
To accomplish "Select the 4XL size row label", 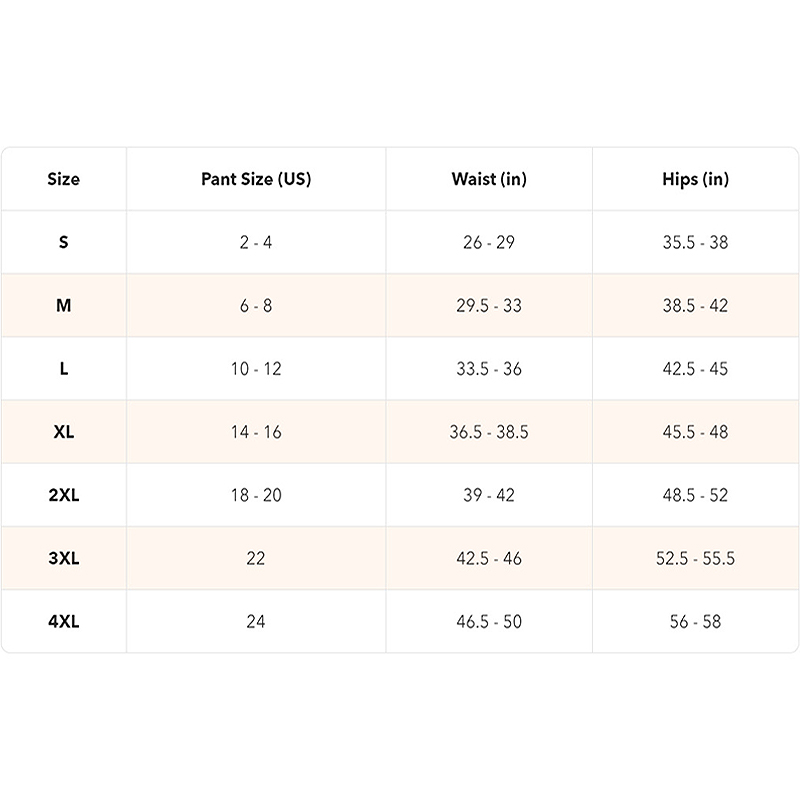I will 63,621.
